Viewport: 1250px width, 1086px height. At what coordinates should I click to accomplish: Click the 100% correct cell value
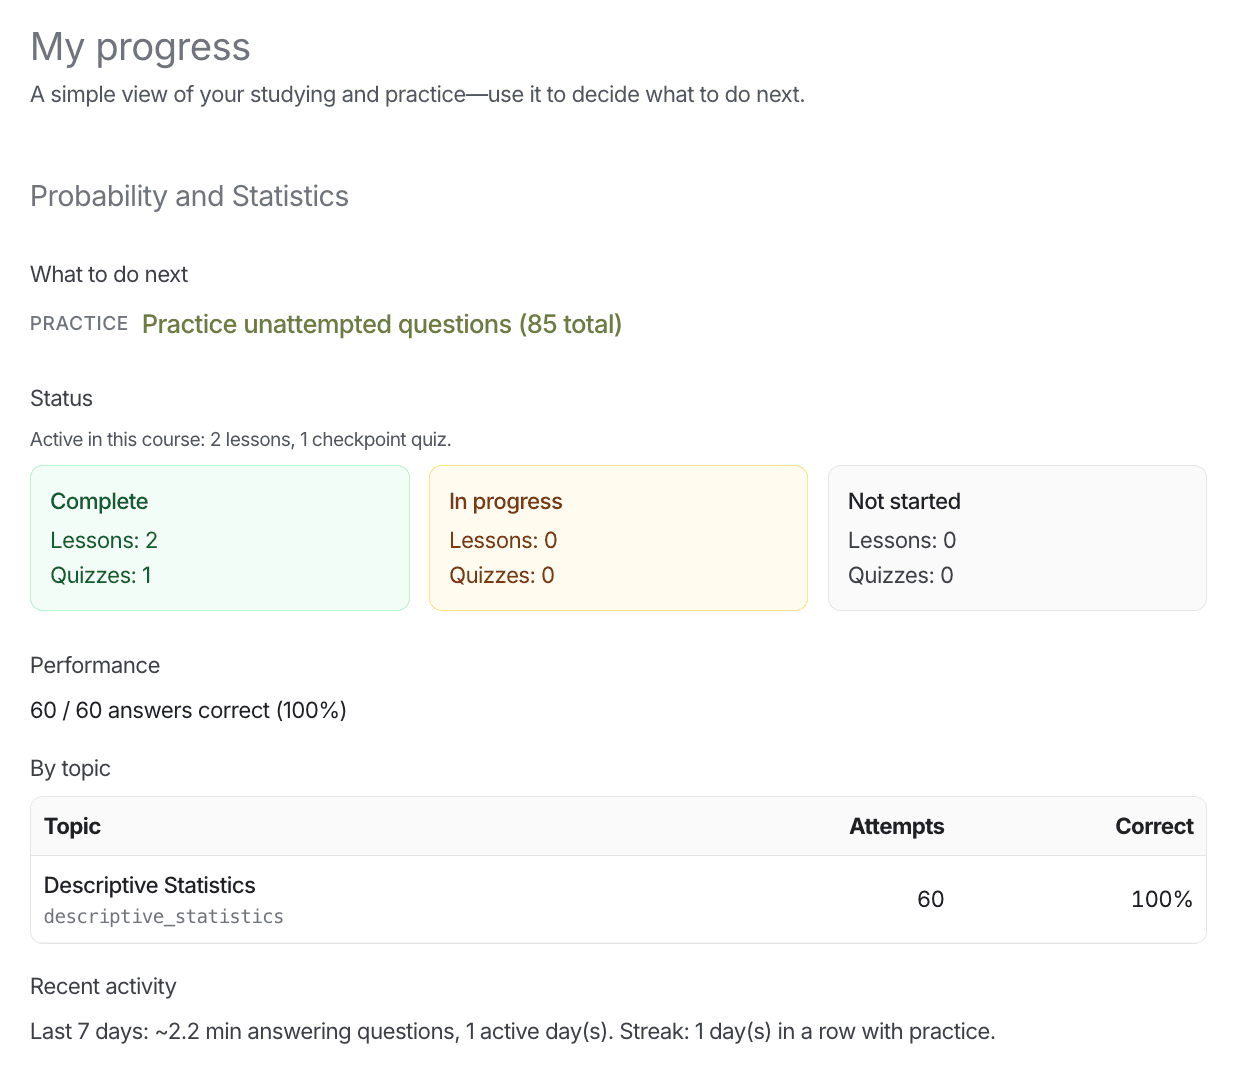tap(1162, 899)
